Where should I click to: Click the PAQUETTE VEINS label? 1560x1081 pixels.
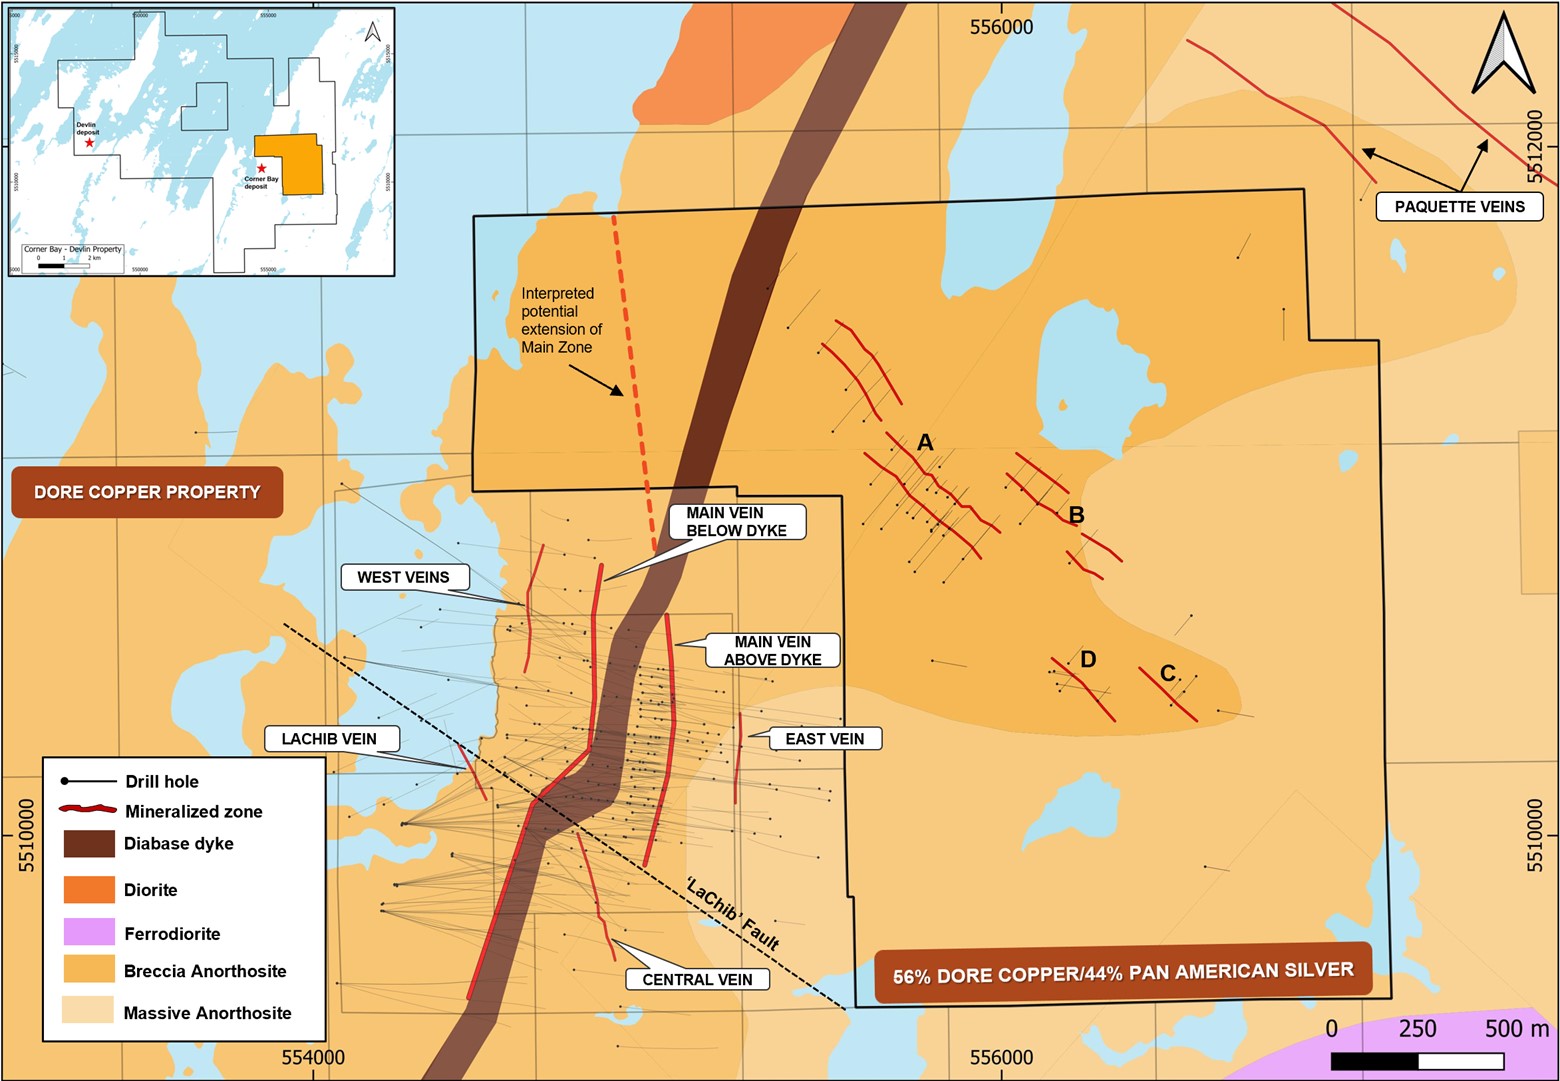click(x=1459, y=206)
